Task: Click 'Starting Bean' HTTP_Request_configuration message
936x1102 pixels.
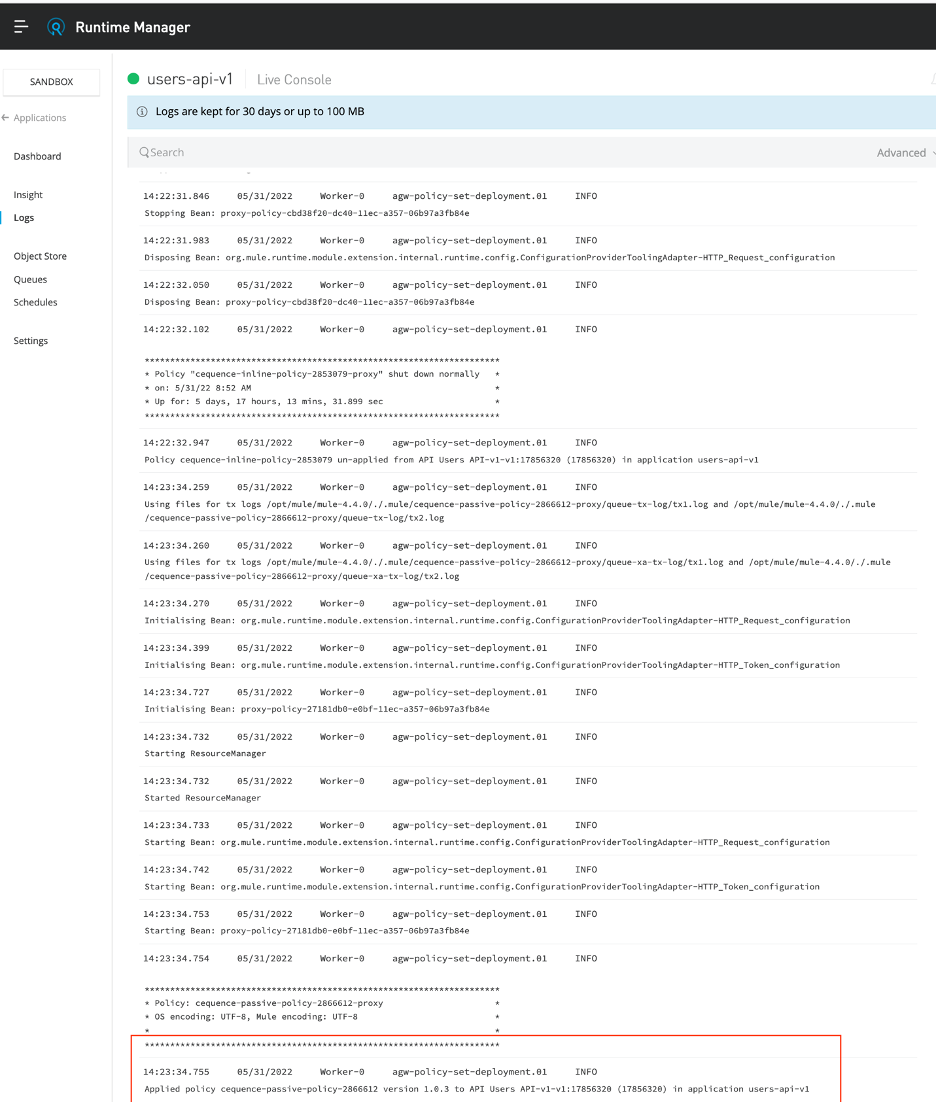Action: [x=487, y=843]
